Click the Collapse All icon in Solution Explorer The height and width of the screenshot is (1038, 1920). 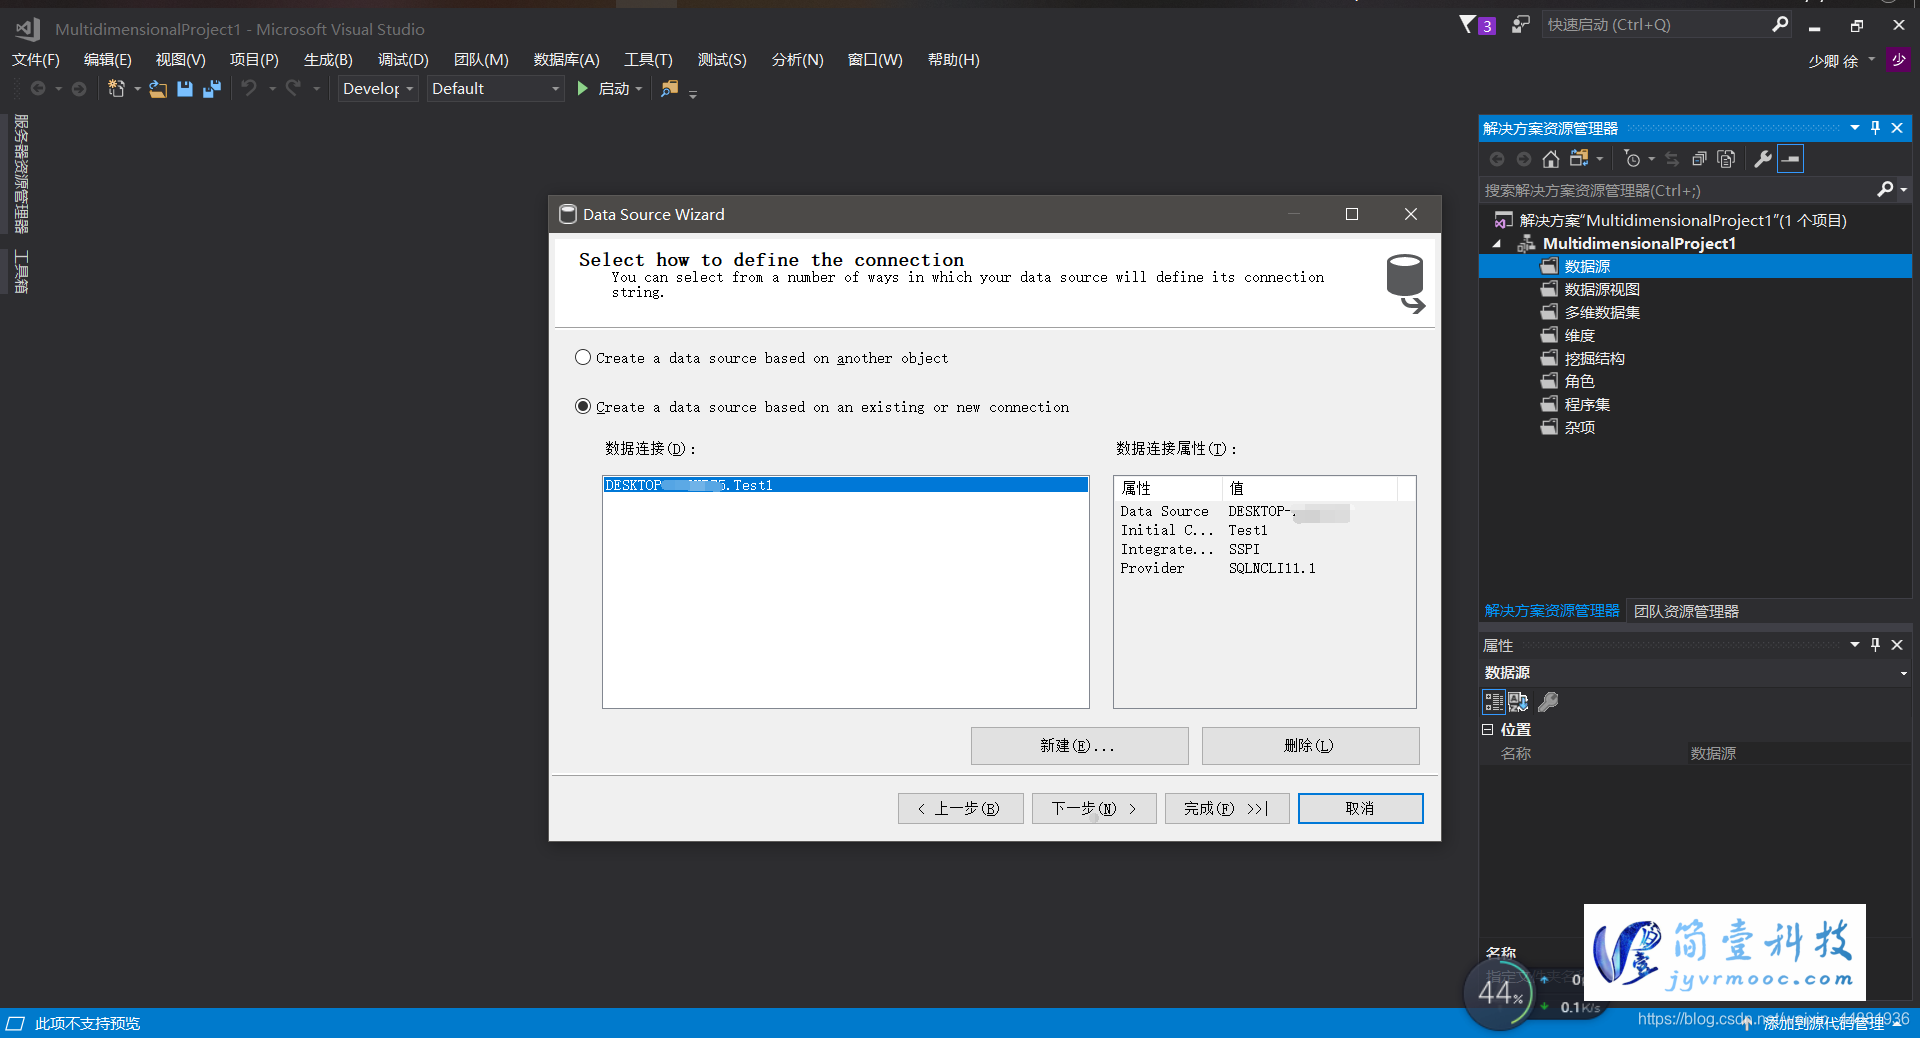pyautogui.click(x=1699, y=159)
